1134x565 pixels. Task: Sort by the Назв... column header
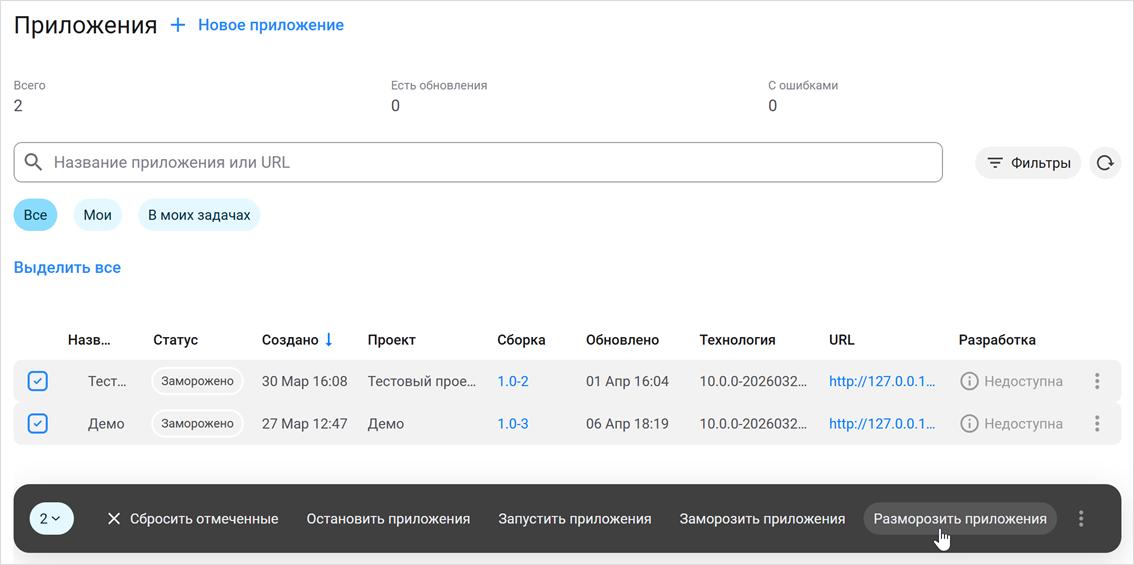pos(90,340)
